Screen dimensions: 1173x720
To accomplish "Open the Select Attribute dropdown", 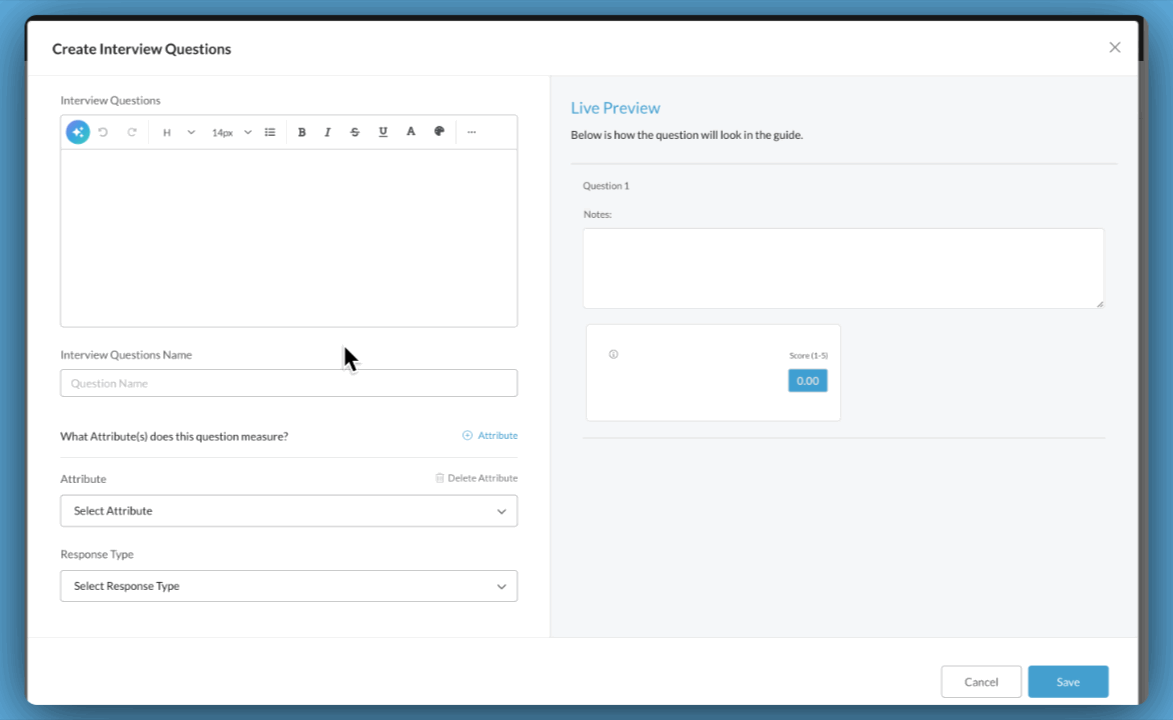I will (x=288, y=510).
